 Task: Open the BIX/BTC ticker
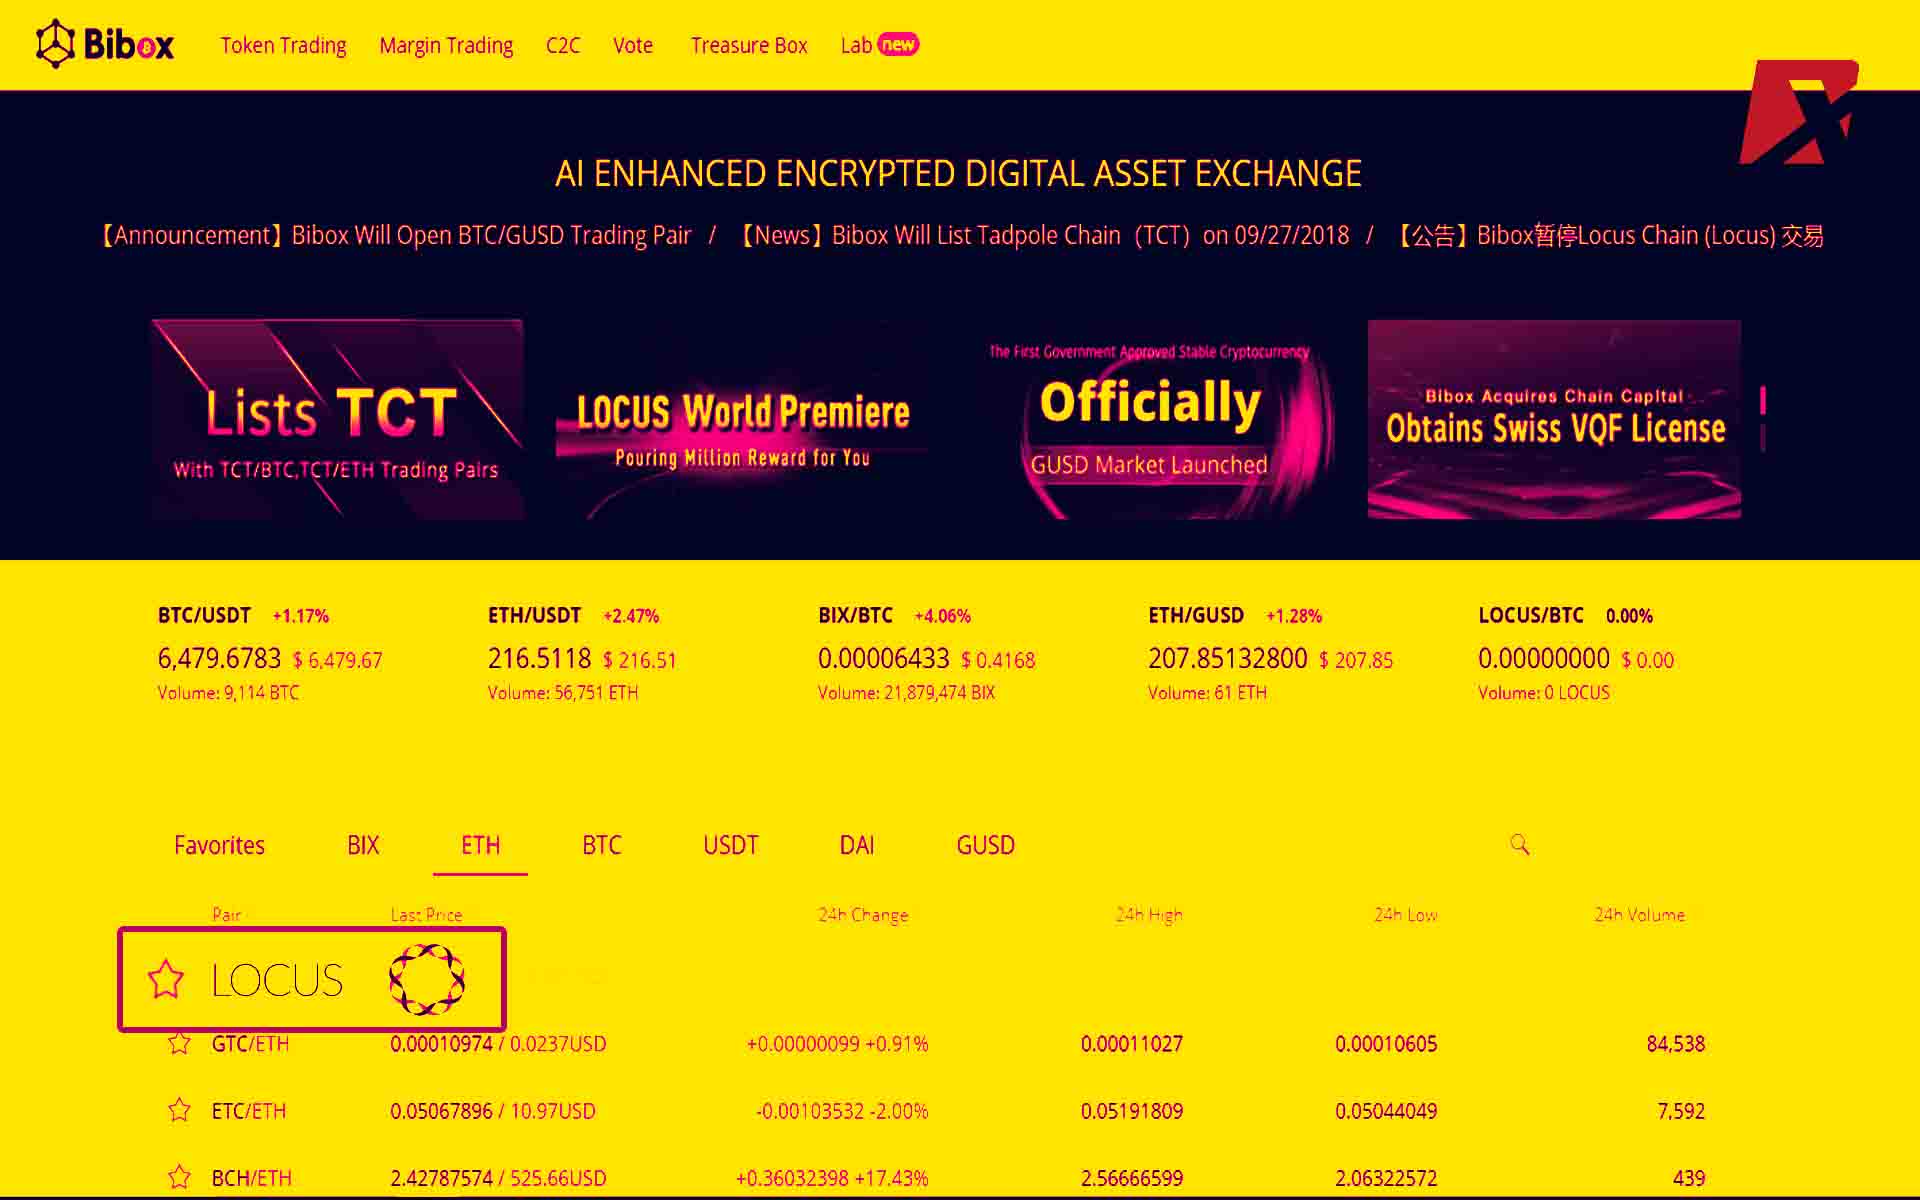(x=926, y=653)
